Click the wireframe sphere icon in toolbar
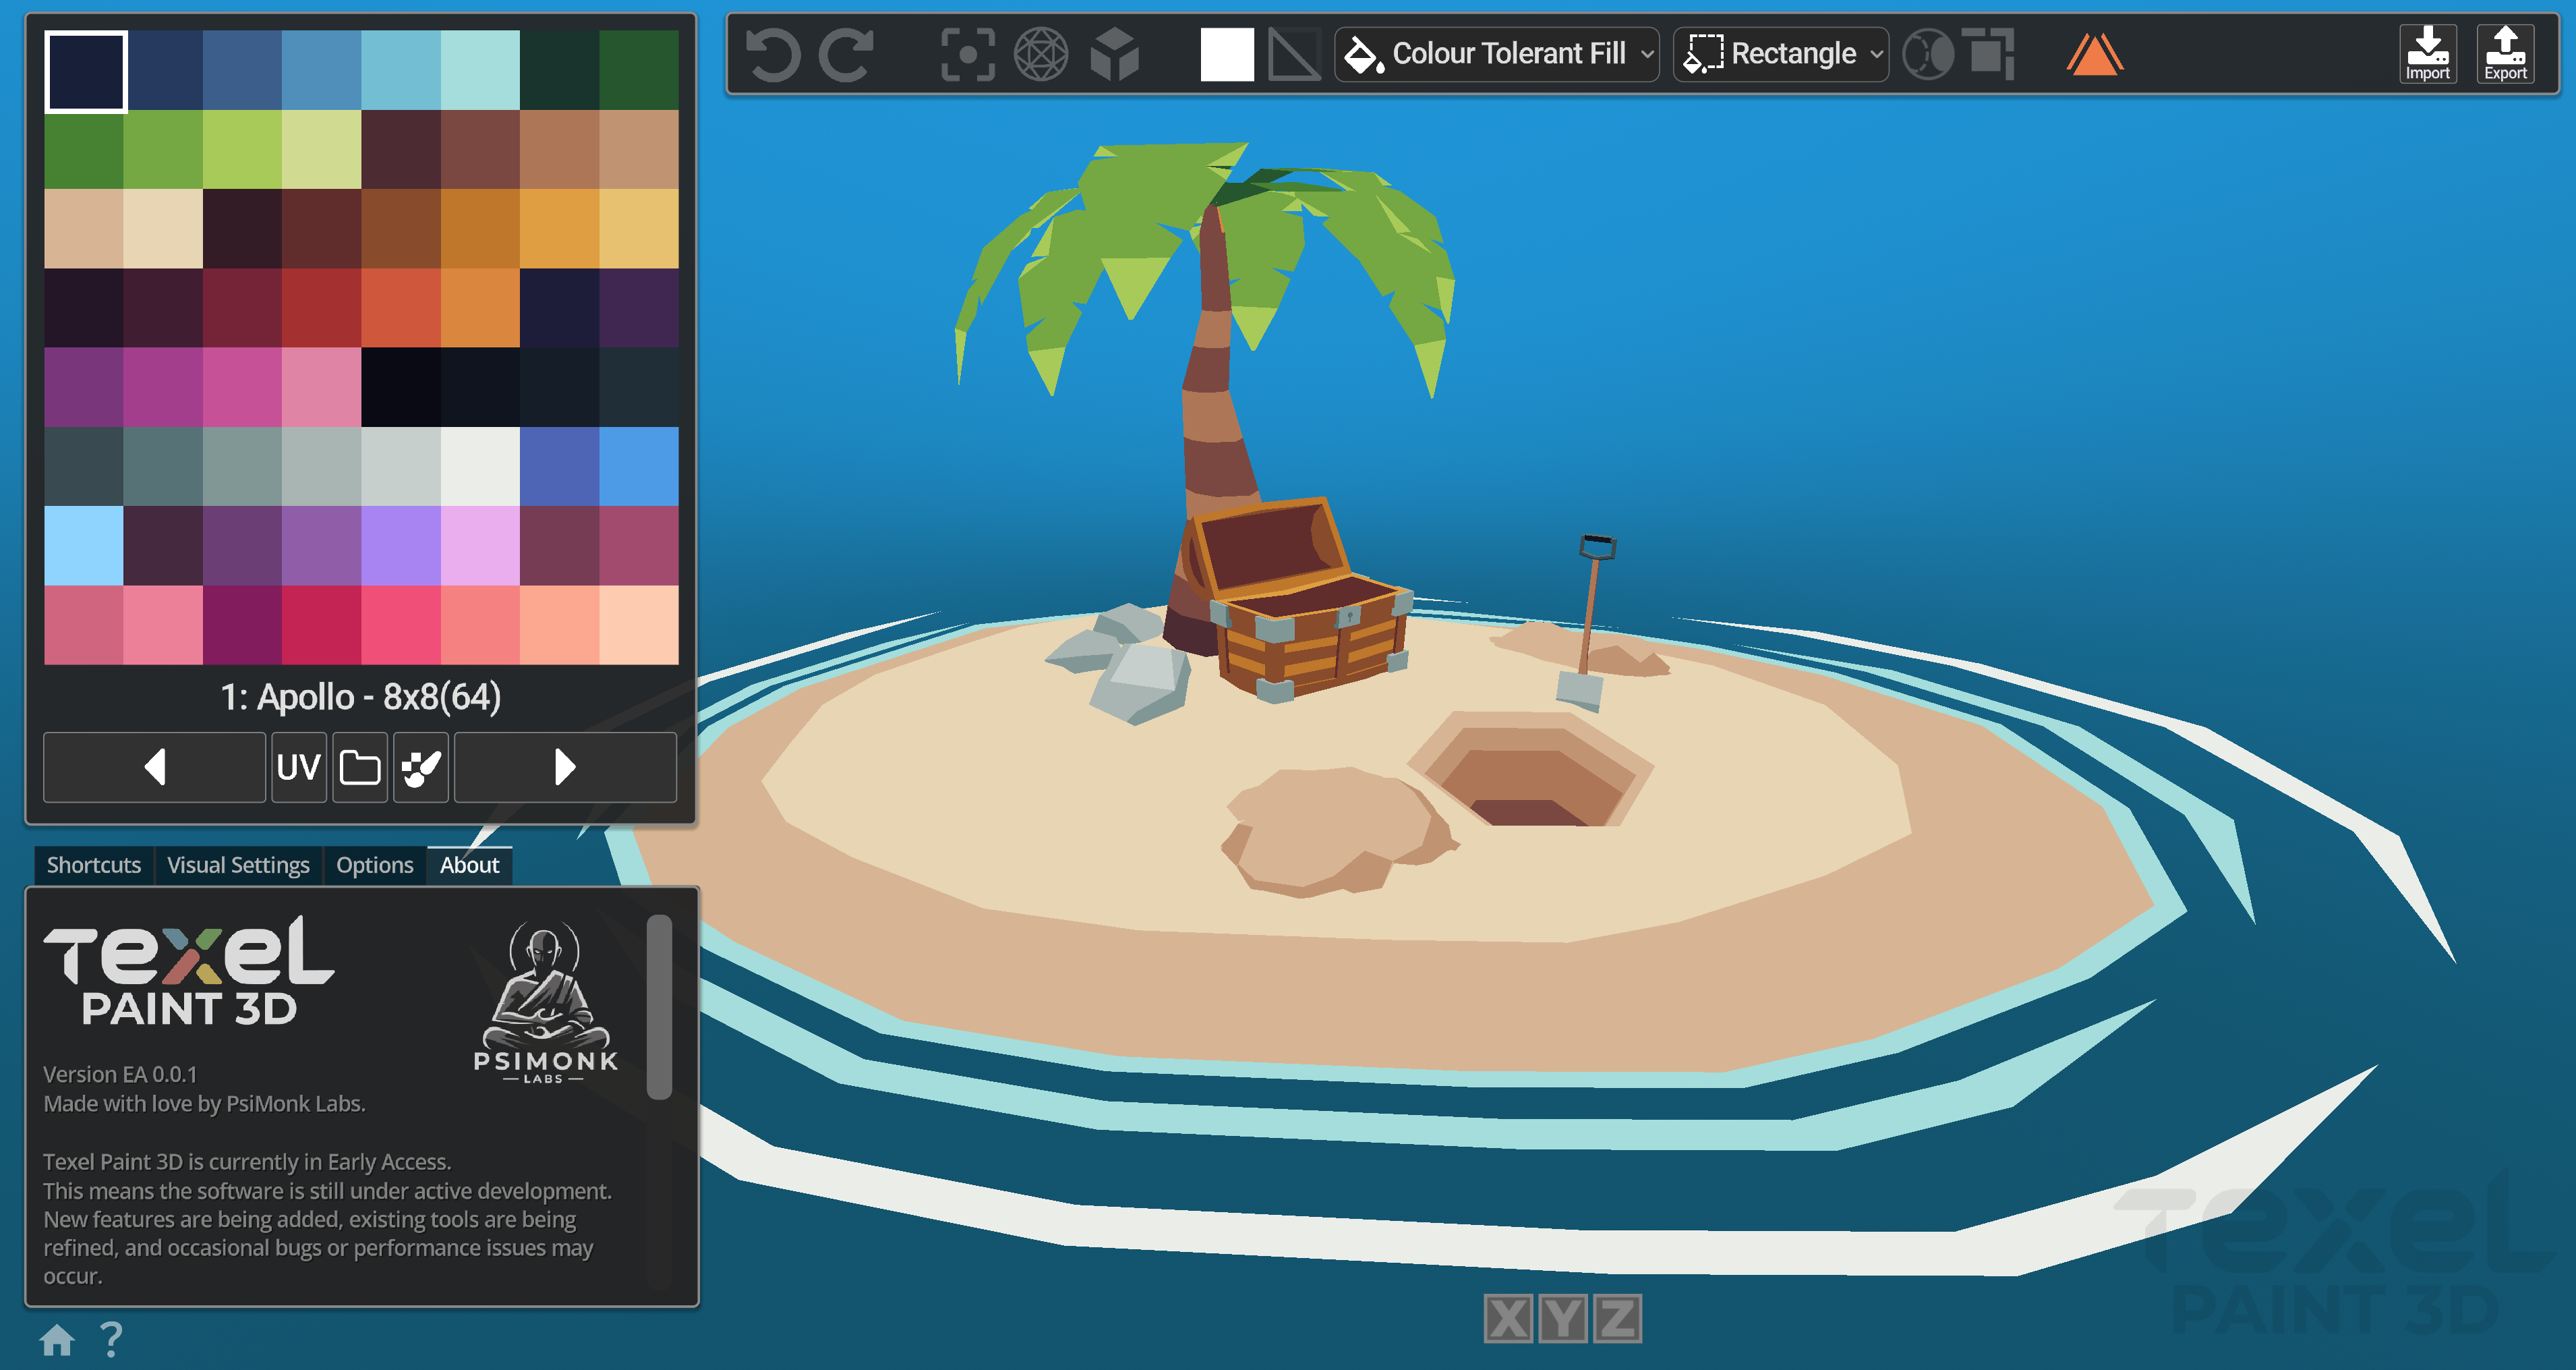This screenshot has height=1370, width=2576. pos(1042,54)
